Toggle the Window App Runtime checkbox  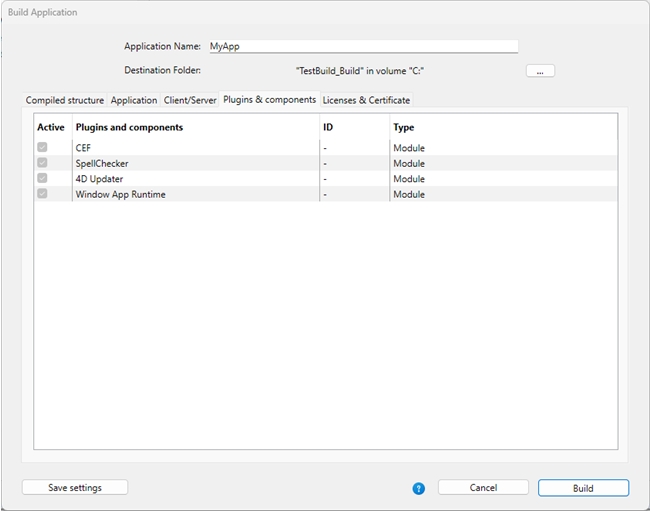(x=42, y=194)
